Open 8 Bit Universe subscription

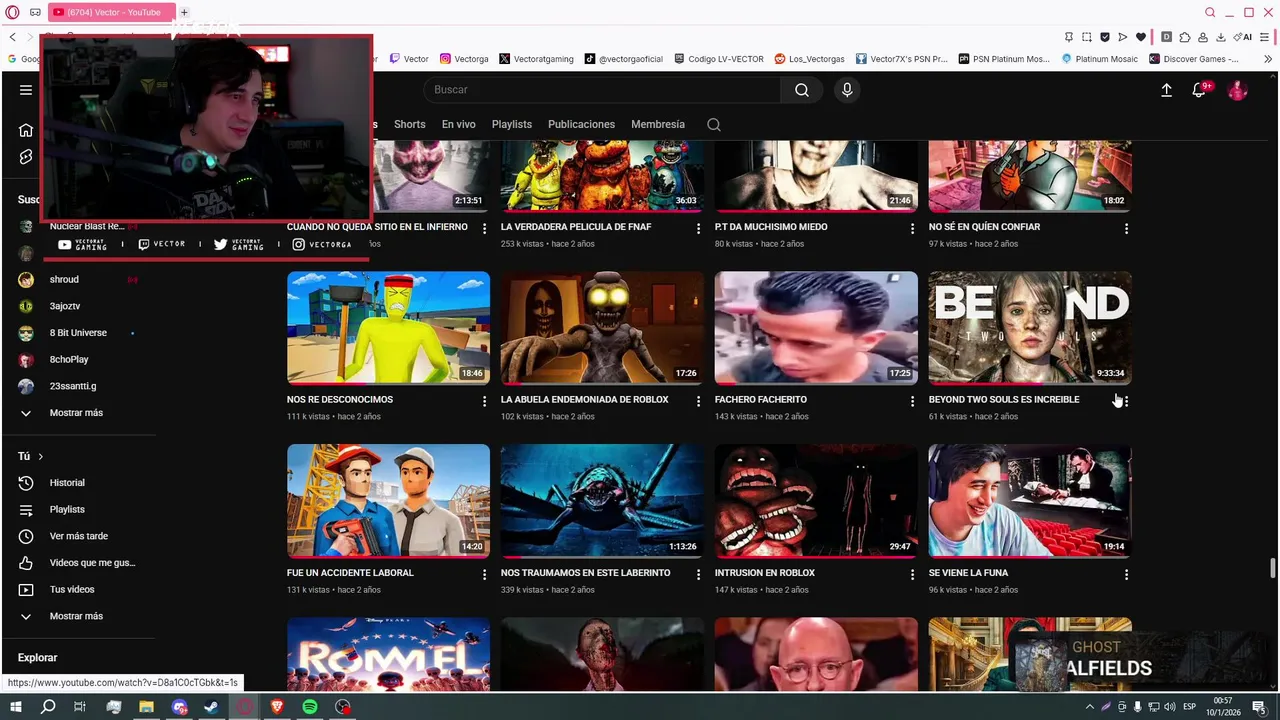[78, 333]
